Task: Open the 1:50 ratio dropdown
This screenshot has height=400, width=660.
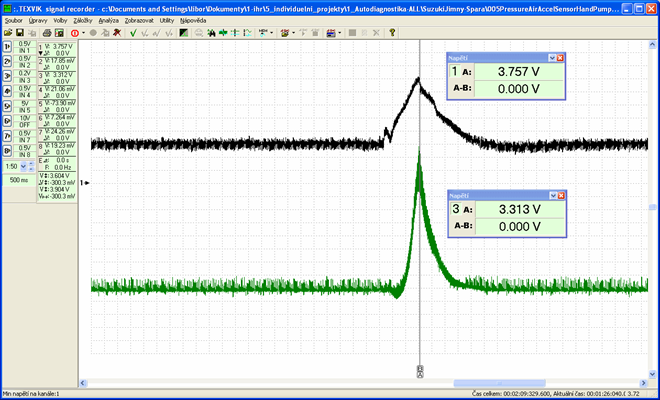Action: pos(23,166)
